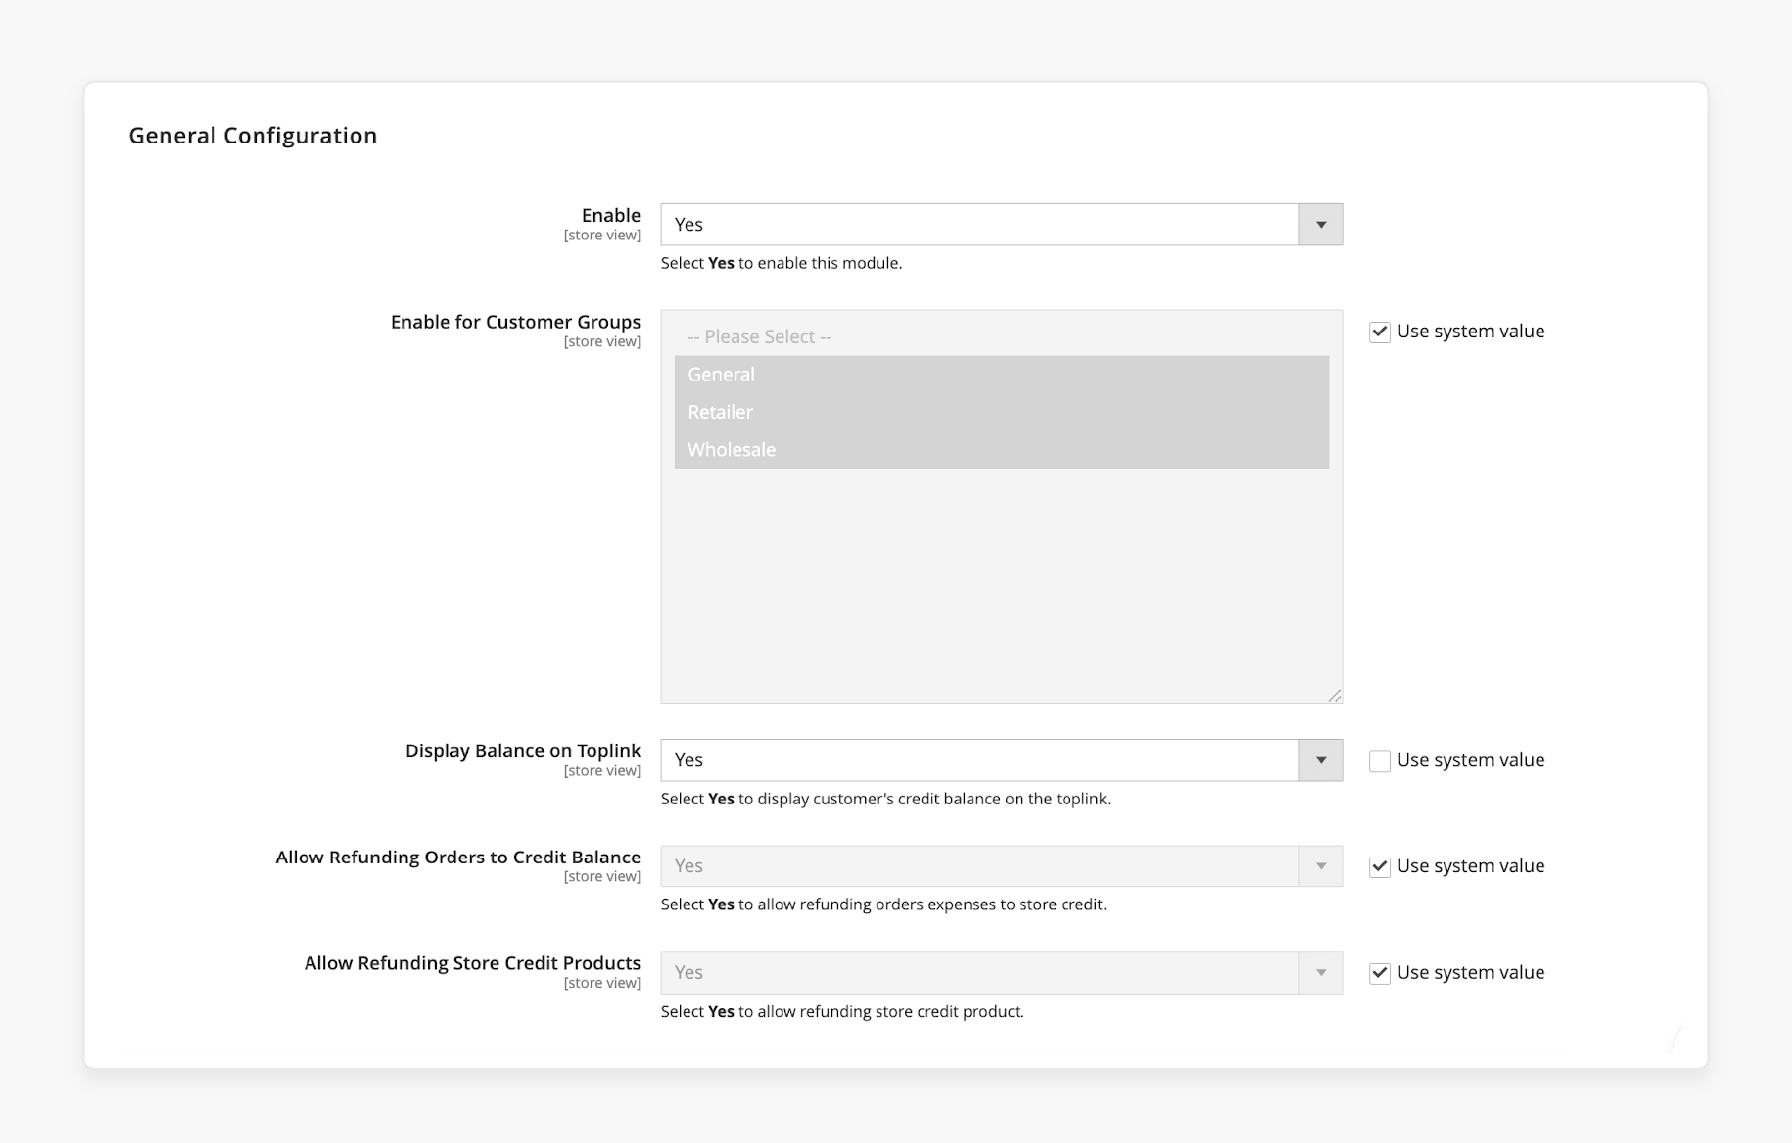Check Use system value for Display Balance
Image resolution: width=1792 pixels, height=1143 pixels.
(x=1380, y=761)
